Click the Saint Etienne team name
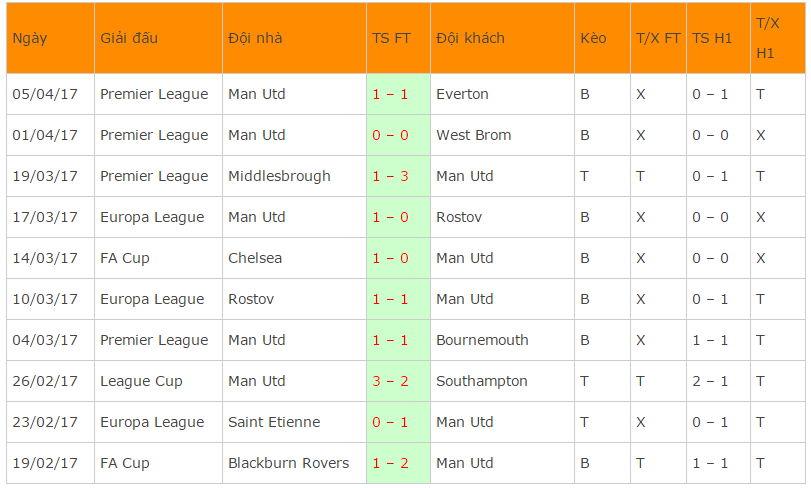The height and width of the screenshot is (488, 811). (274, 422)
